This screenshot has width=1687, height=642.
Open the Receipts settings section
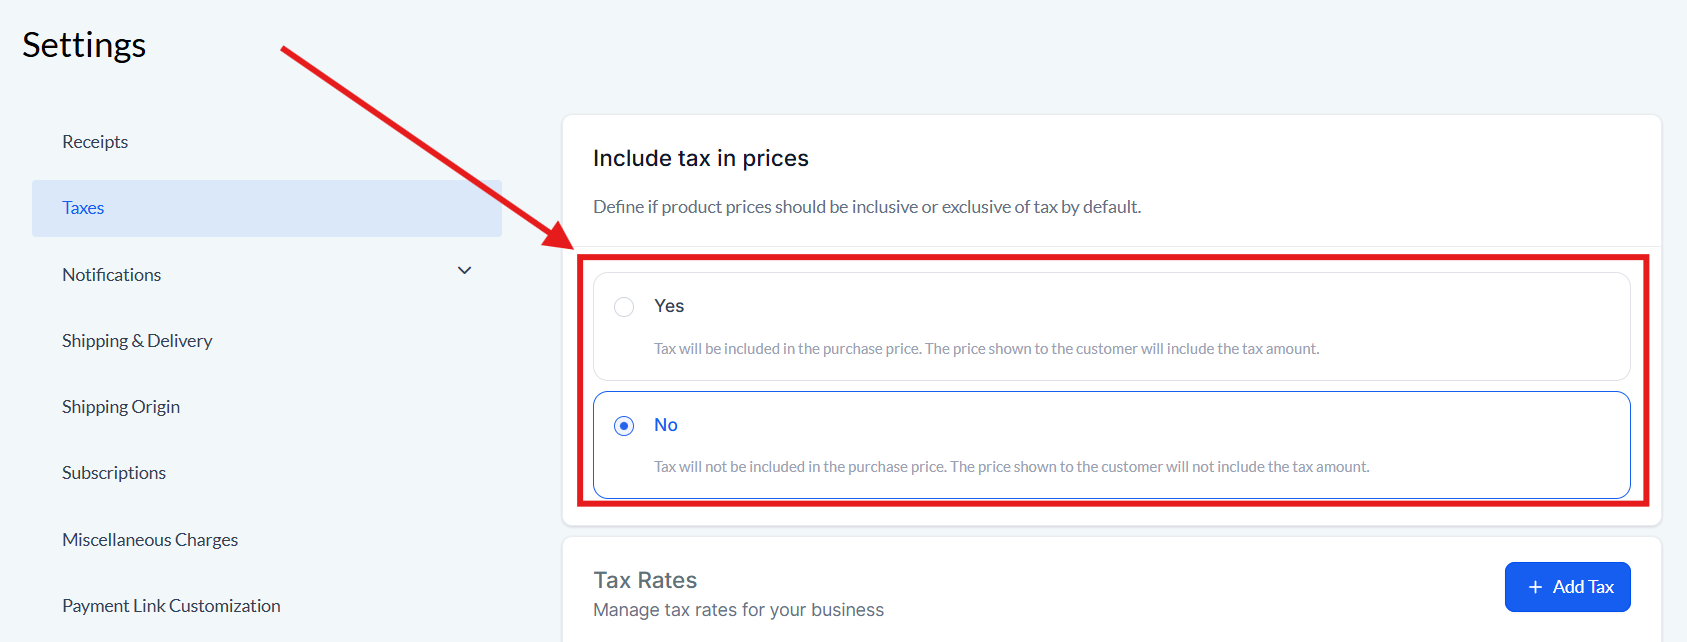[x=95, y=142]
